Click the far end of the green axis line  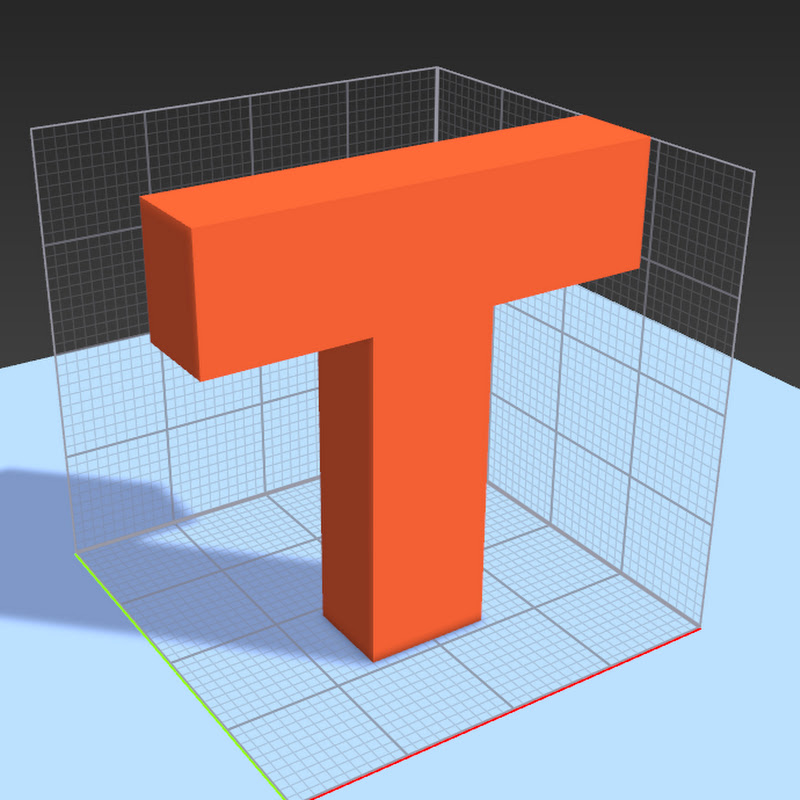point(77,551)
